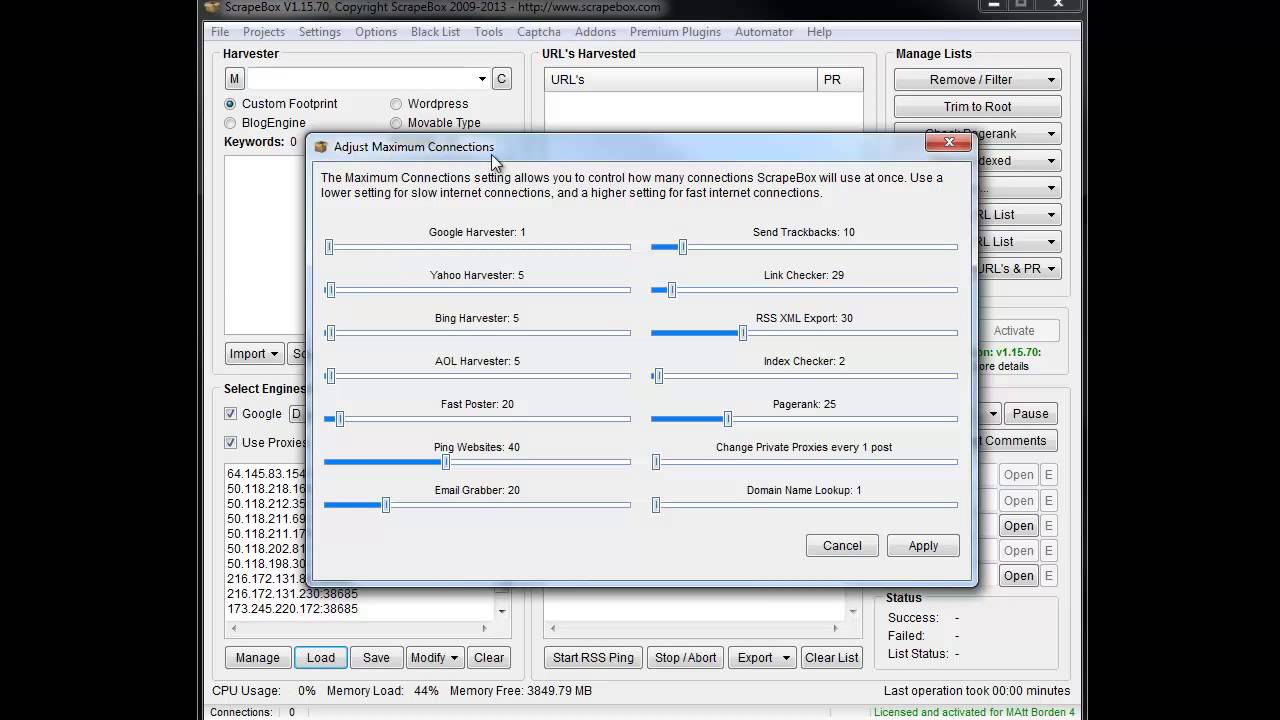
Task: Click the URL's column header
Action: (680, 80)
